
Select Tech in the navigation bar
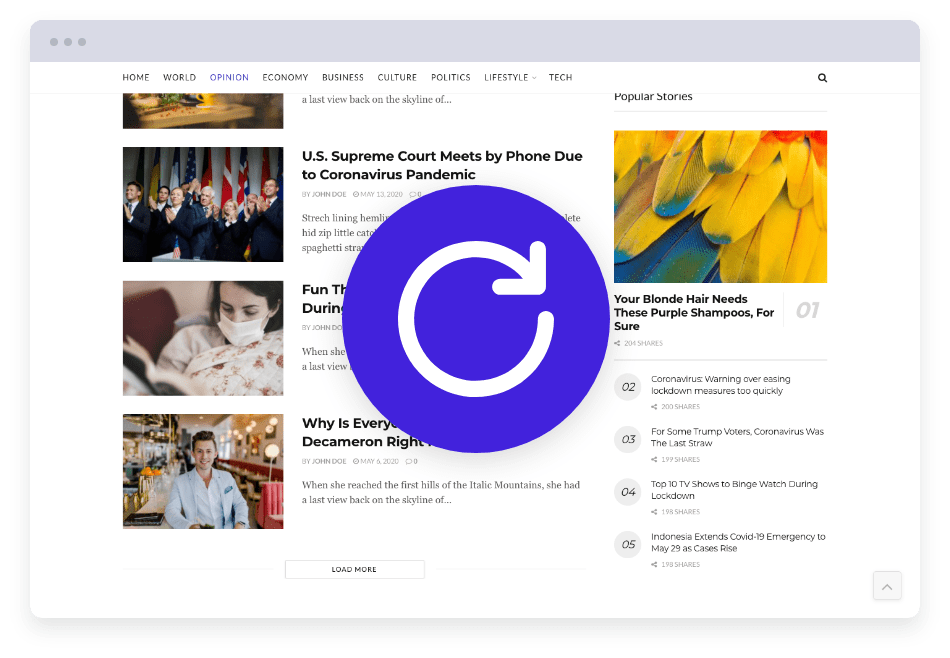coord(560,77)
